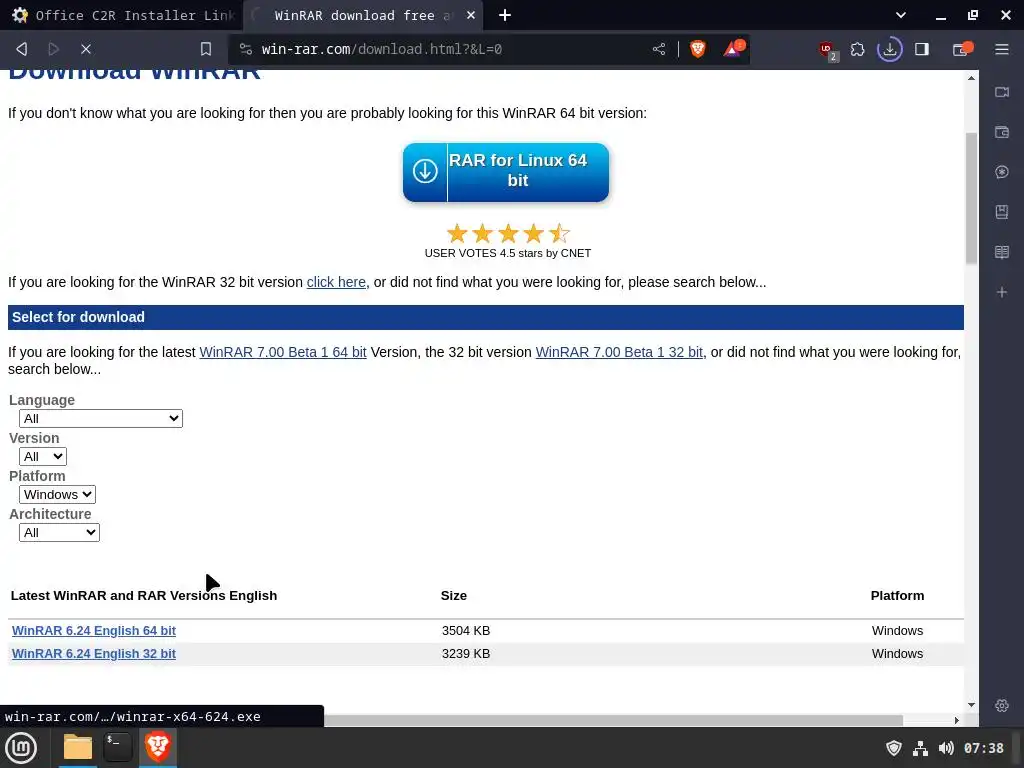Open the extensions puzzle-piece menu
Viewport: 1024px width, 768px height.
click(x=857, y=49)
